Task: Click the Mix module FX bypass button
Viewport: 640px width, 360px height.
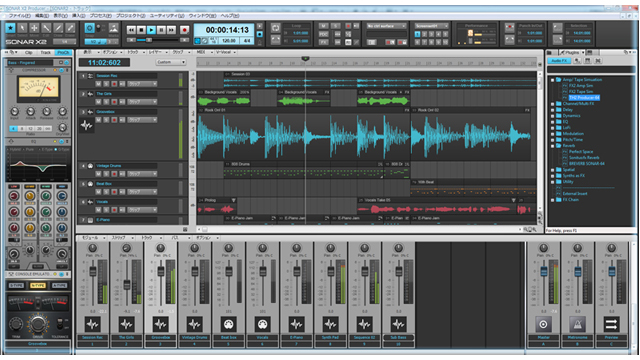Action: click(x=323, y=42)
